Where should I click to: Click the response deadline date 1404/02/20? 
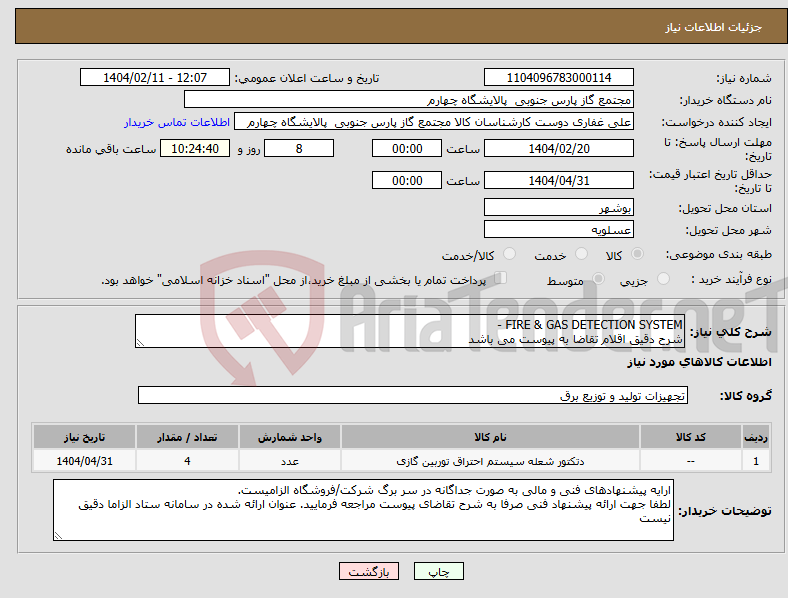558,148
